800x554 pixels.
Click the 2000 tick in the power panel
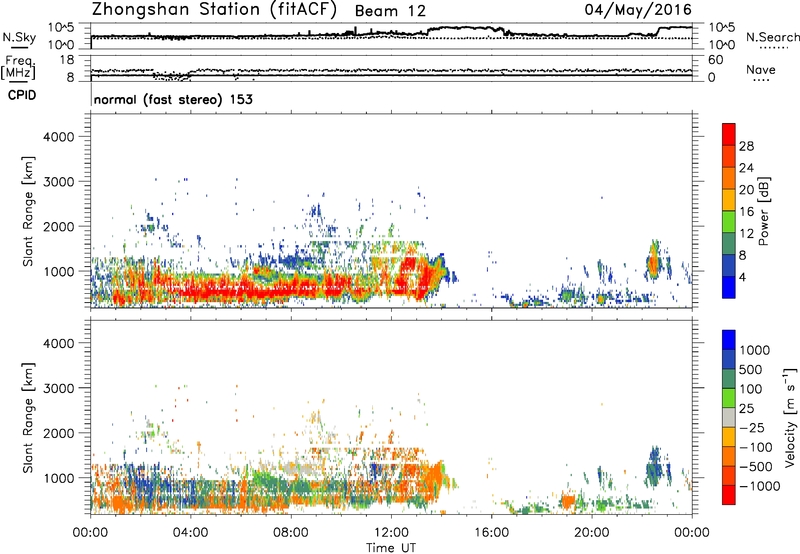click(58, 226)
